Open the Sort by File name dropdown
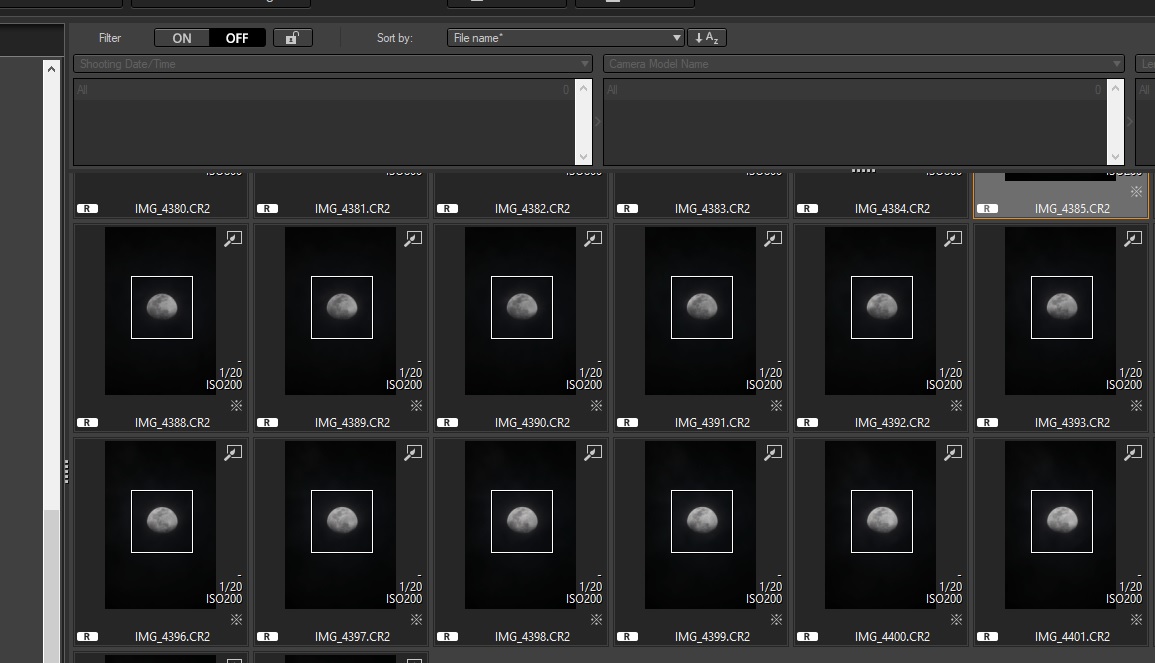This screenshot has height=663, width=1155. tap(566, 38)
